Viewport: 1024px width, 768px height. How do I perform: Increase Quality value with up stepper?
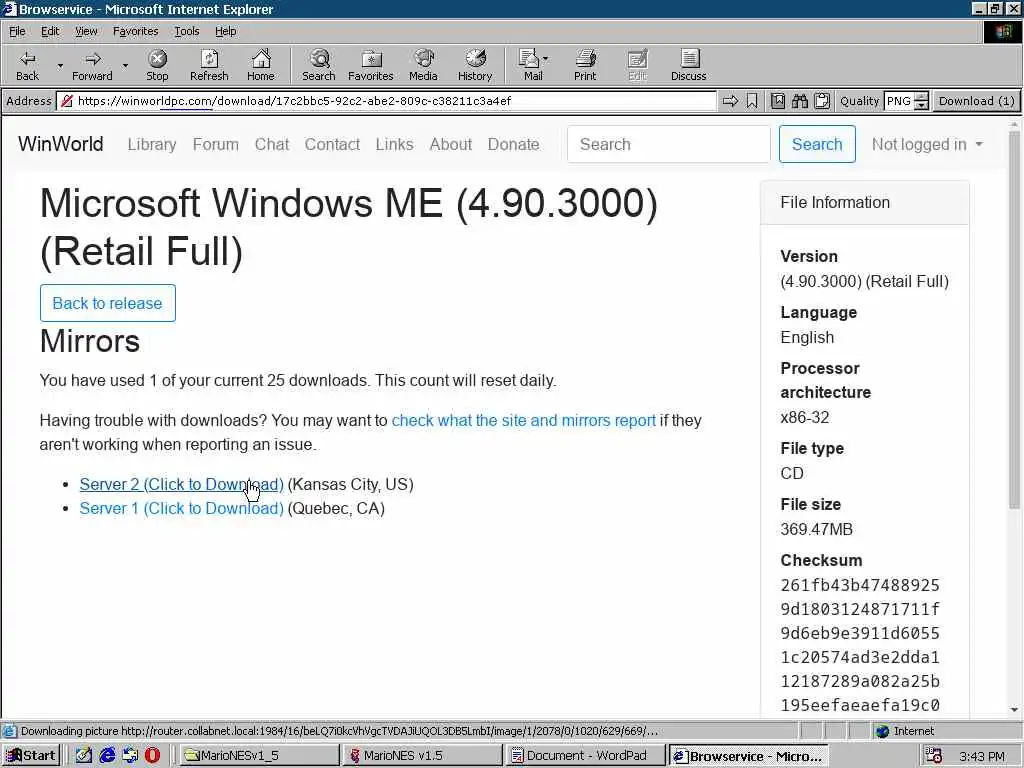[921, 97]
